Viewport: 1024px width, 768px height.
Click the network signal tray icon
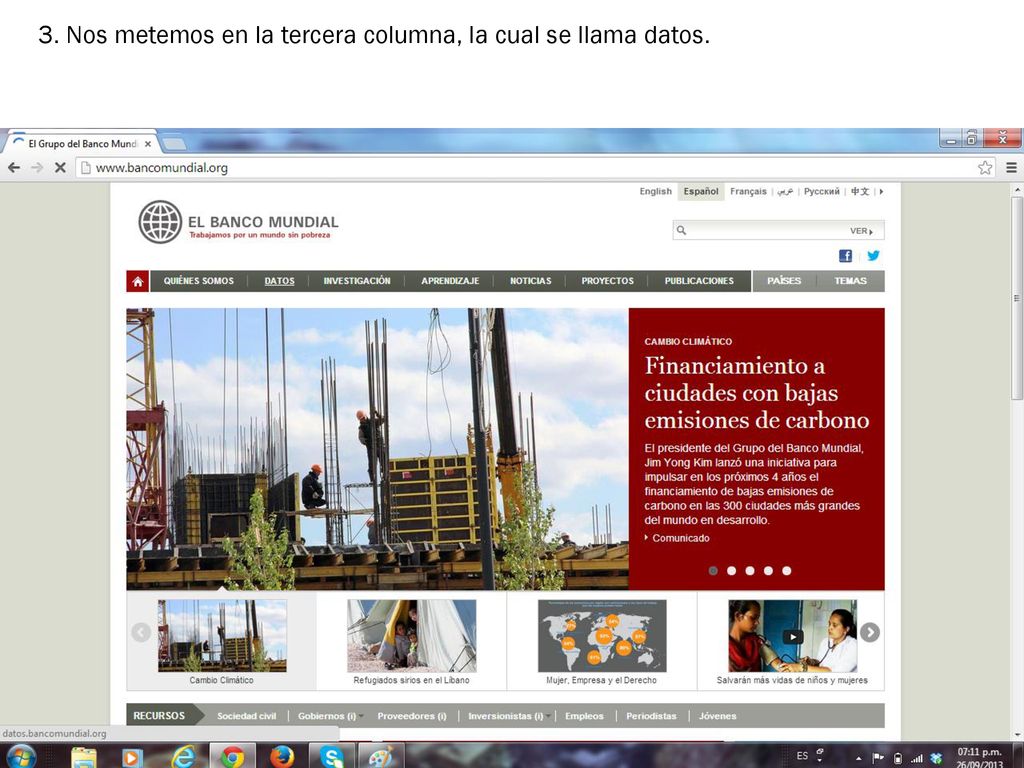[x=917, y=758]
